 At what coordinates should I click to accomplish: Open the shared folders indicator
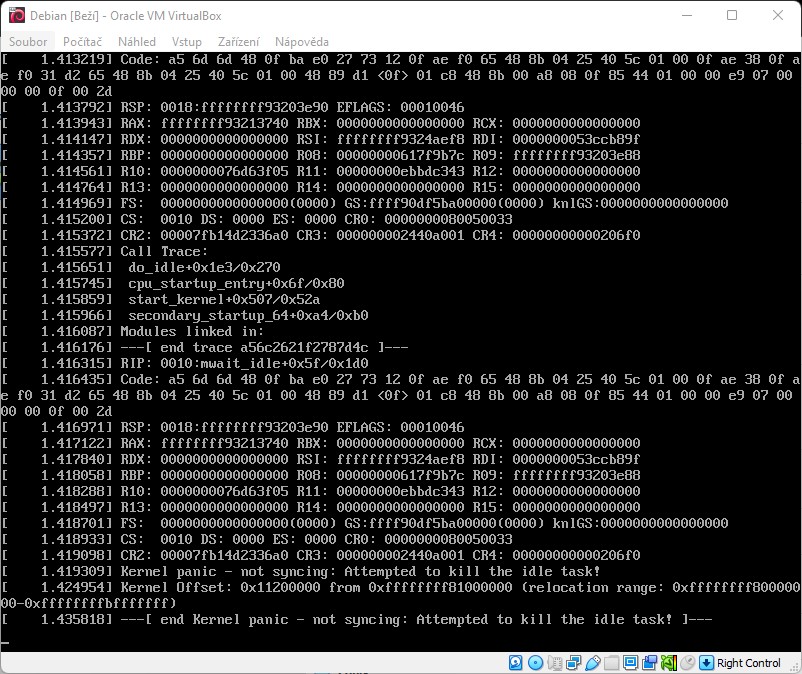(611, 663)
